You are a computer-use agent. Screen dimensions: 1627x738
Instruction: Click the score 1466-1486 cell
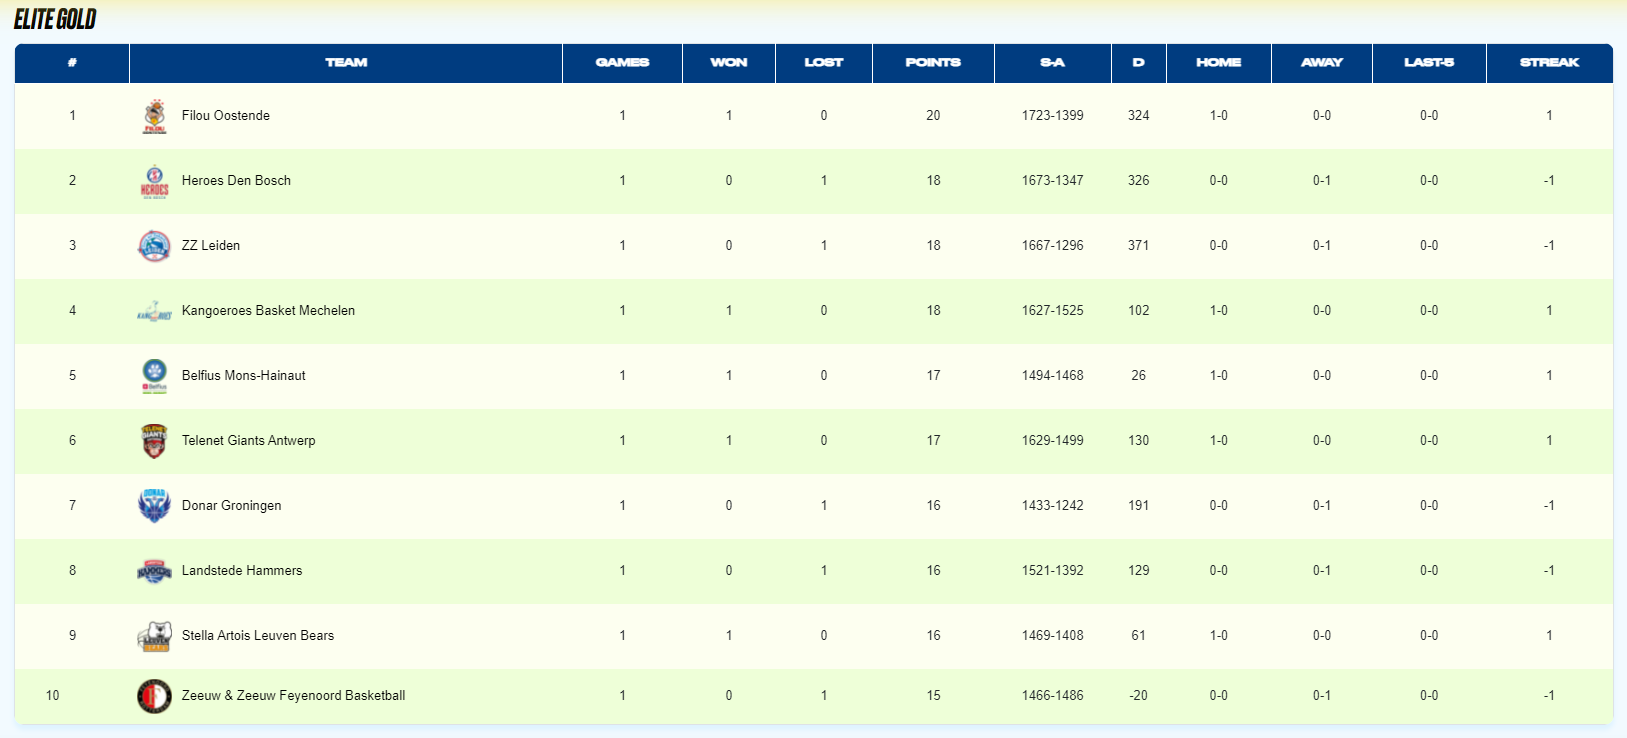(1053, 696)
